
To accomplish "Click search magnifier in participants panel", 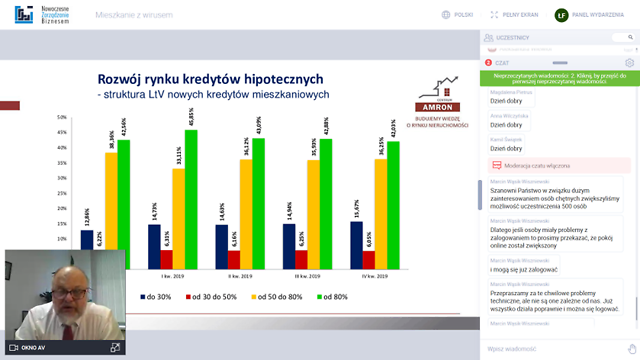I will (630, 37).
